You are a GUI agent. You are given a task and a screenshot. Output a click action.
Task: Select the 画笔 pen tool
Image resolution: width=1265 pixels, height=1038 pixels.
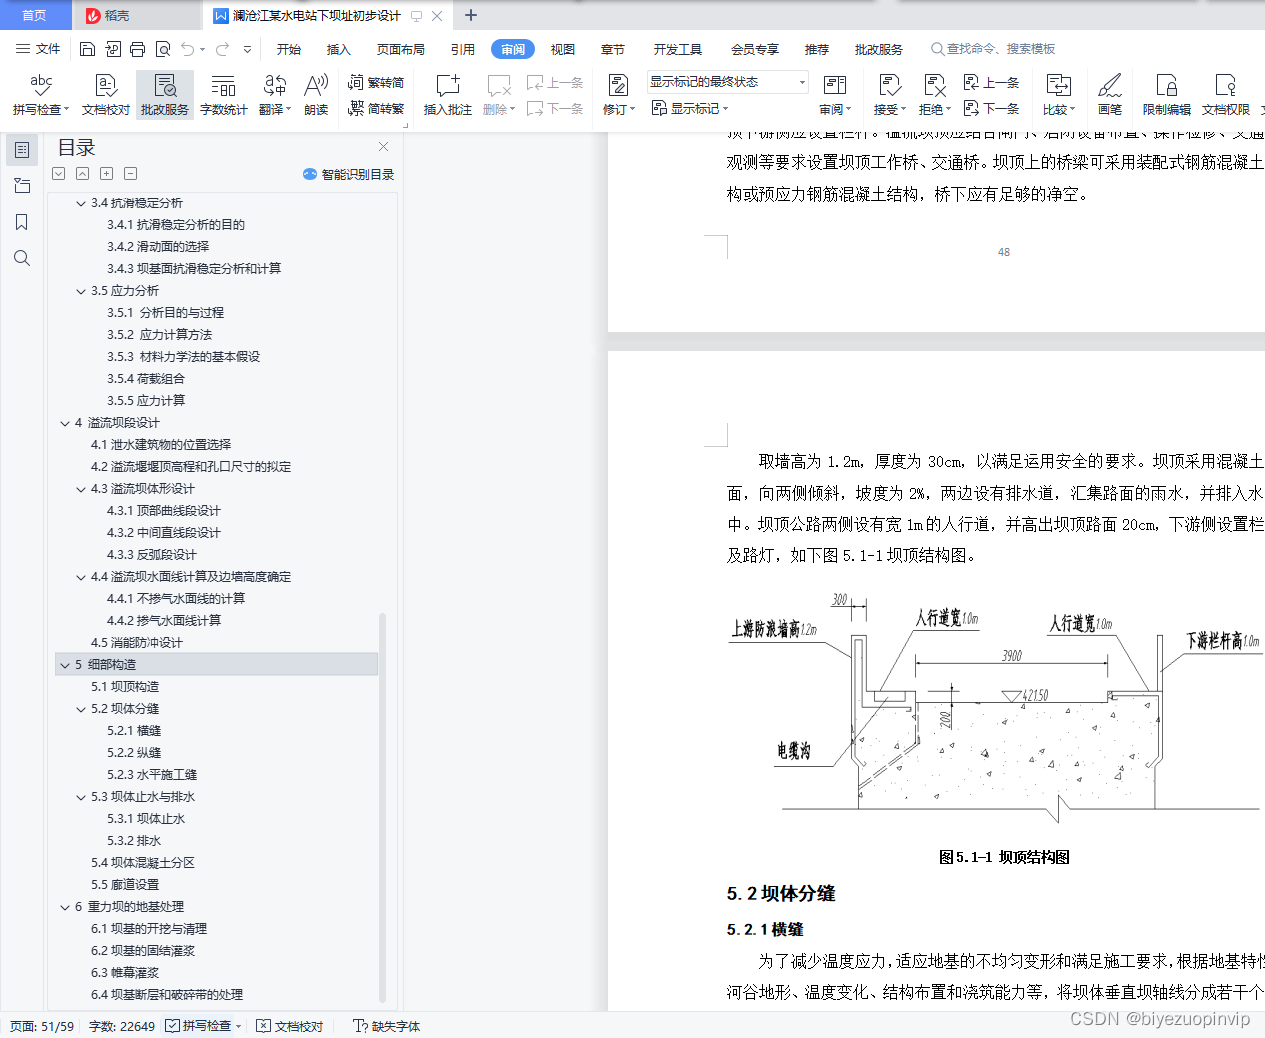point(1110,95)
